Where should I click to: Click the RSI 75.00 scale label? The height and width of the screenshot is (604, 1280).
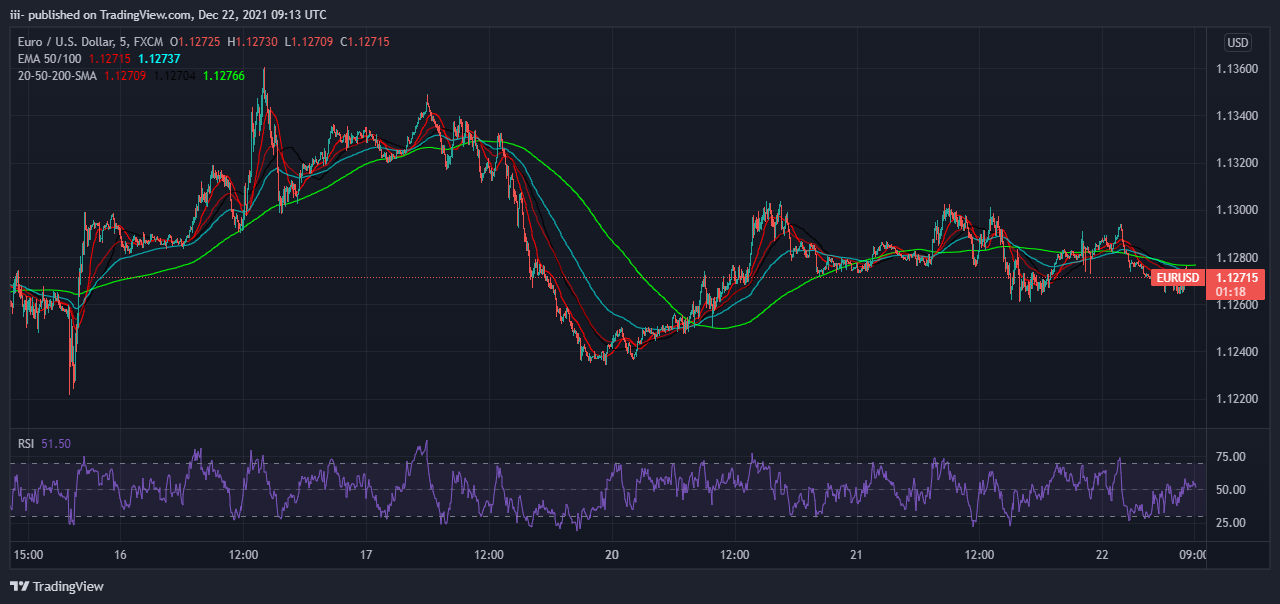tap(1230, 457)
